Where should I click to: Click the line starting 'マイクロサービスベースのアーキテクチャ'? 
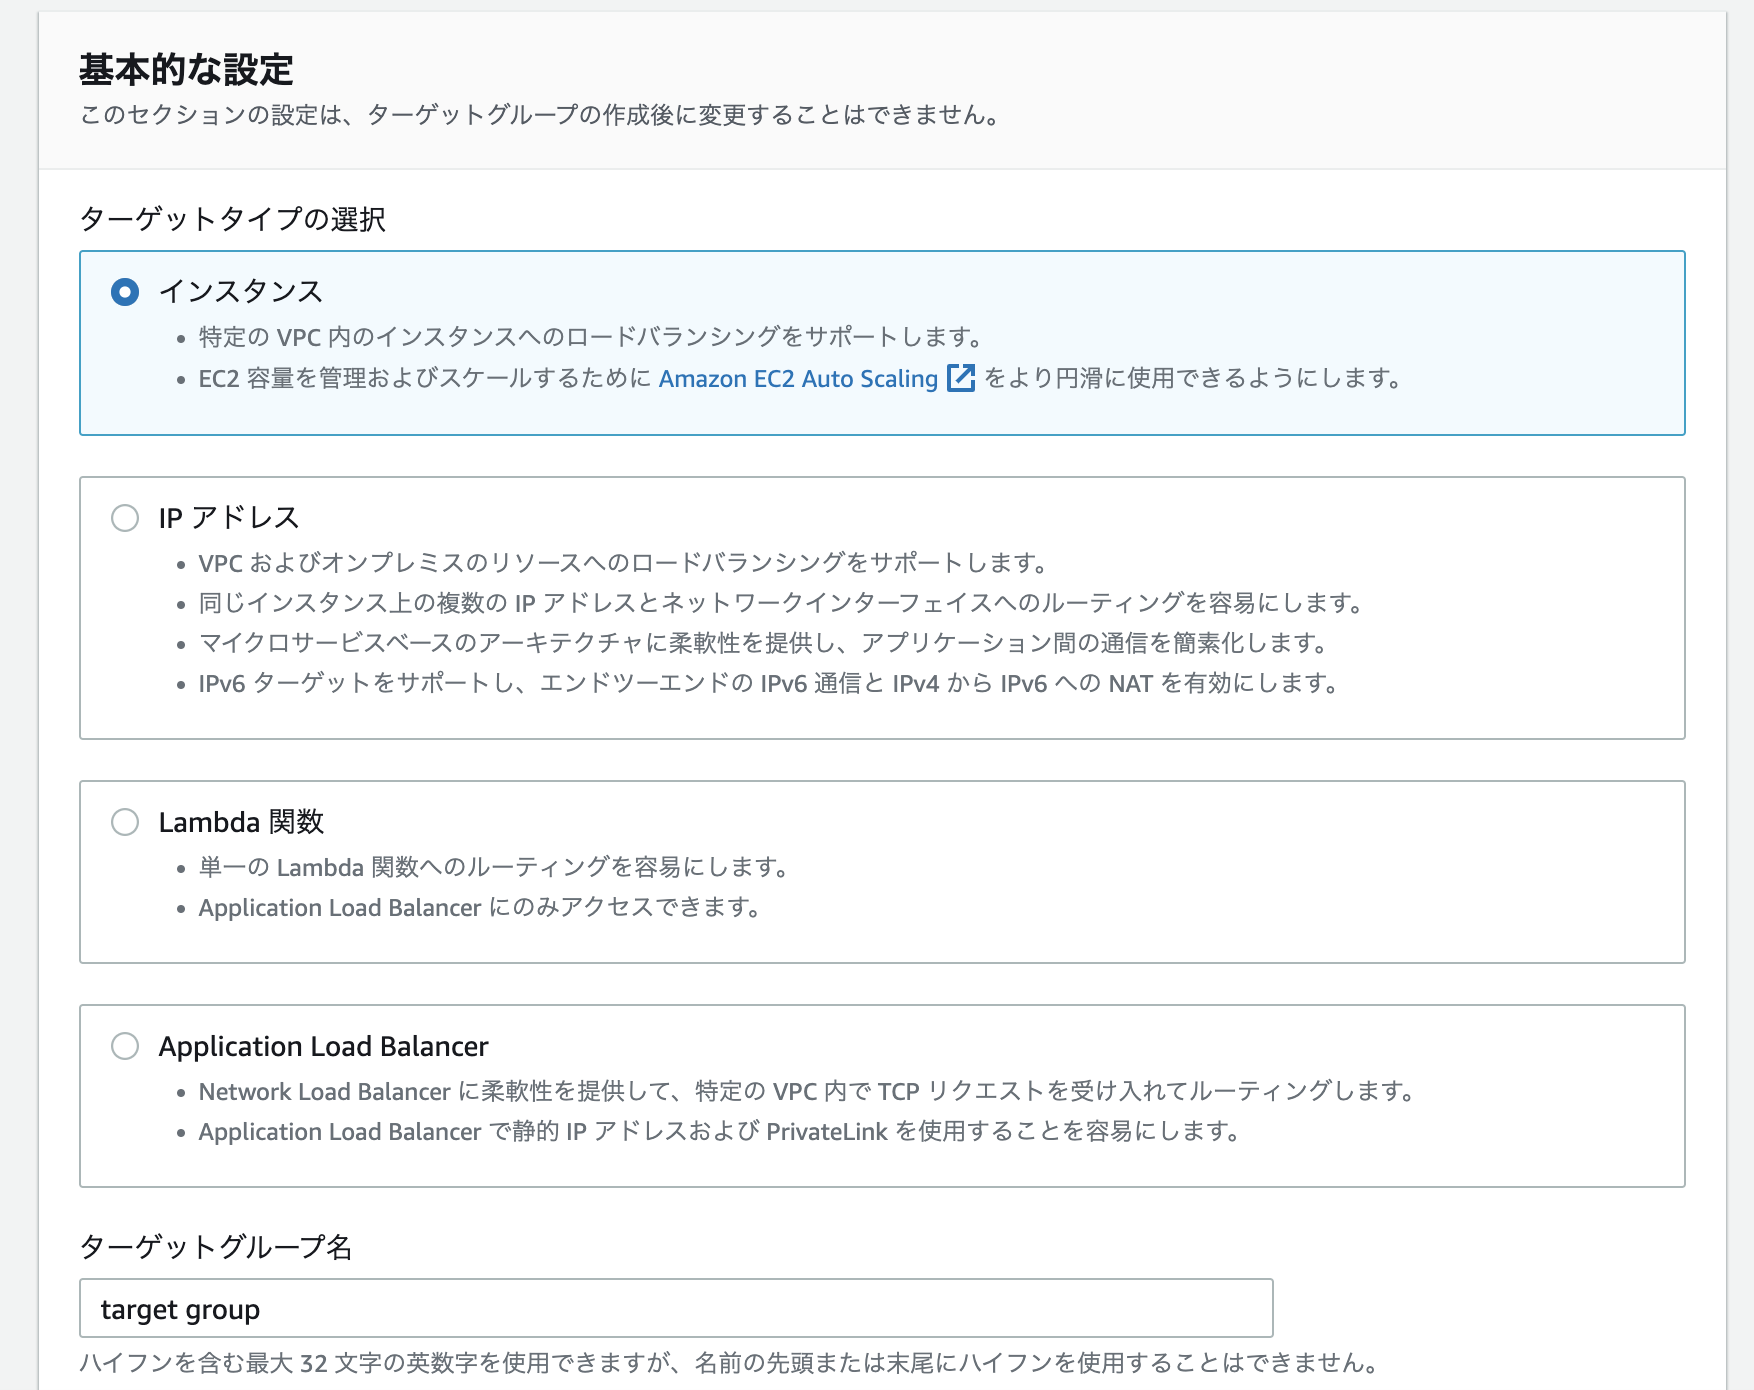pos(764,643)
